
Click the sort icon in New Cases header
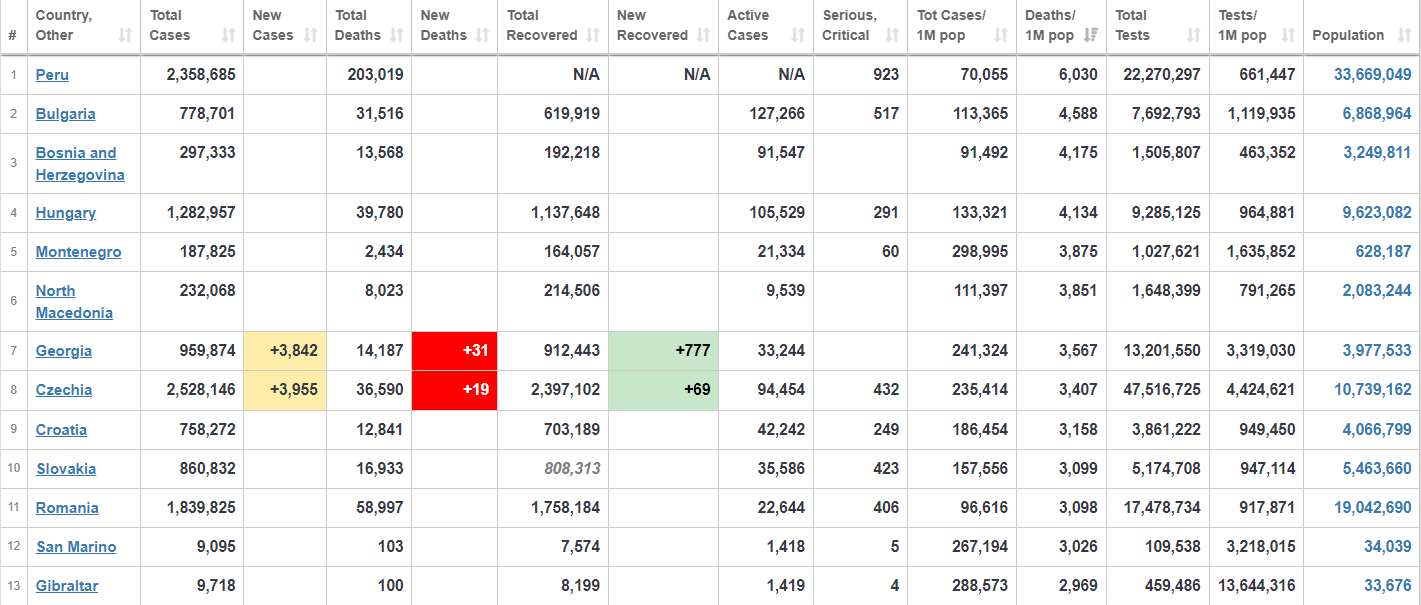pyautogui.click(x=310, y=35)
